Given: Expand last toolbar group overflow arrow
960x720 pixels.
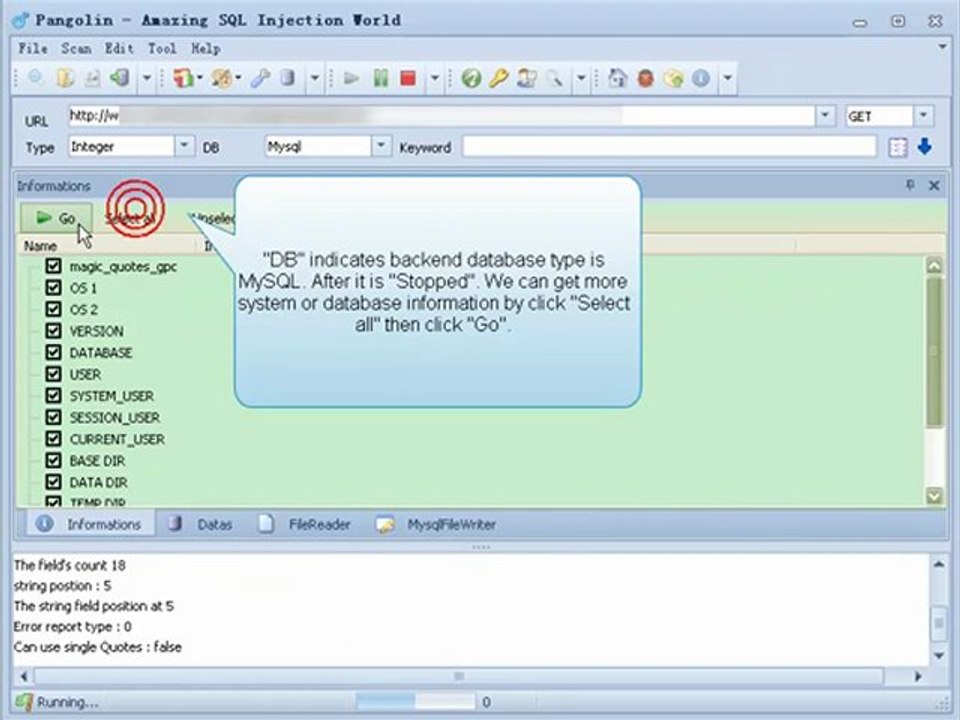Looking at the screenshot, I should coord(727,78).
